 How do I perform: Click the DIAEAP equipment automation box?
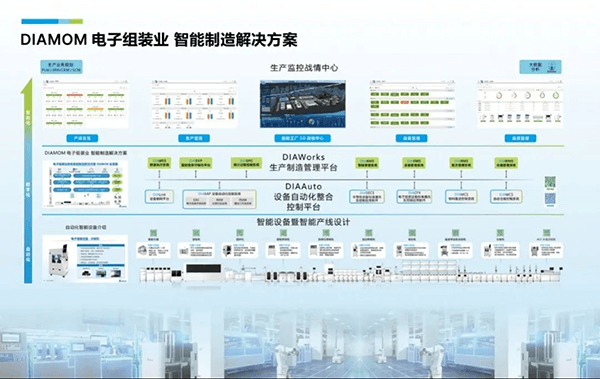pyautogui.click(x=219, y=199)
